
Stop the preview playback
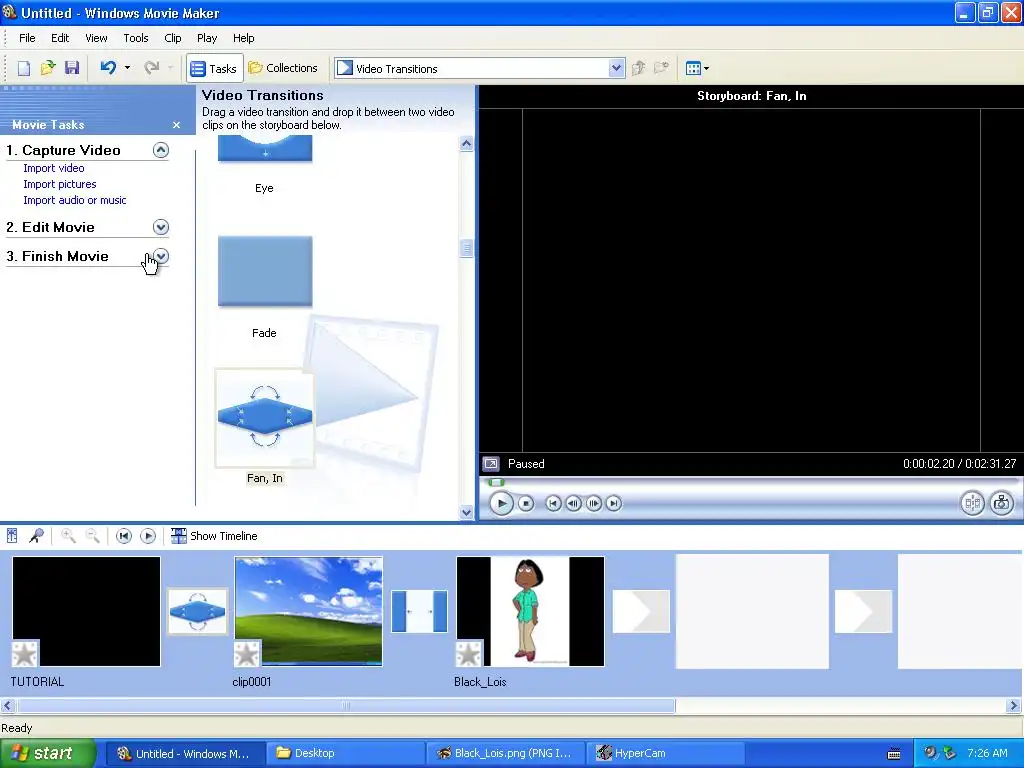click(526, 504)
